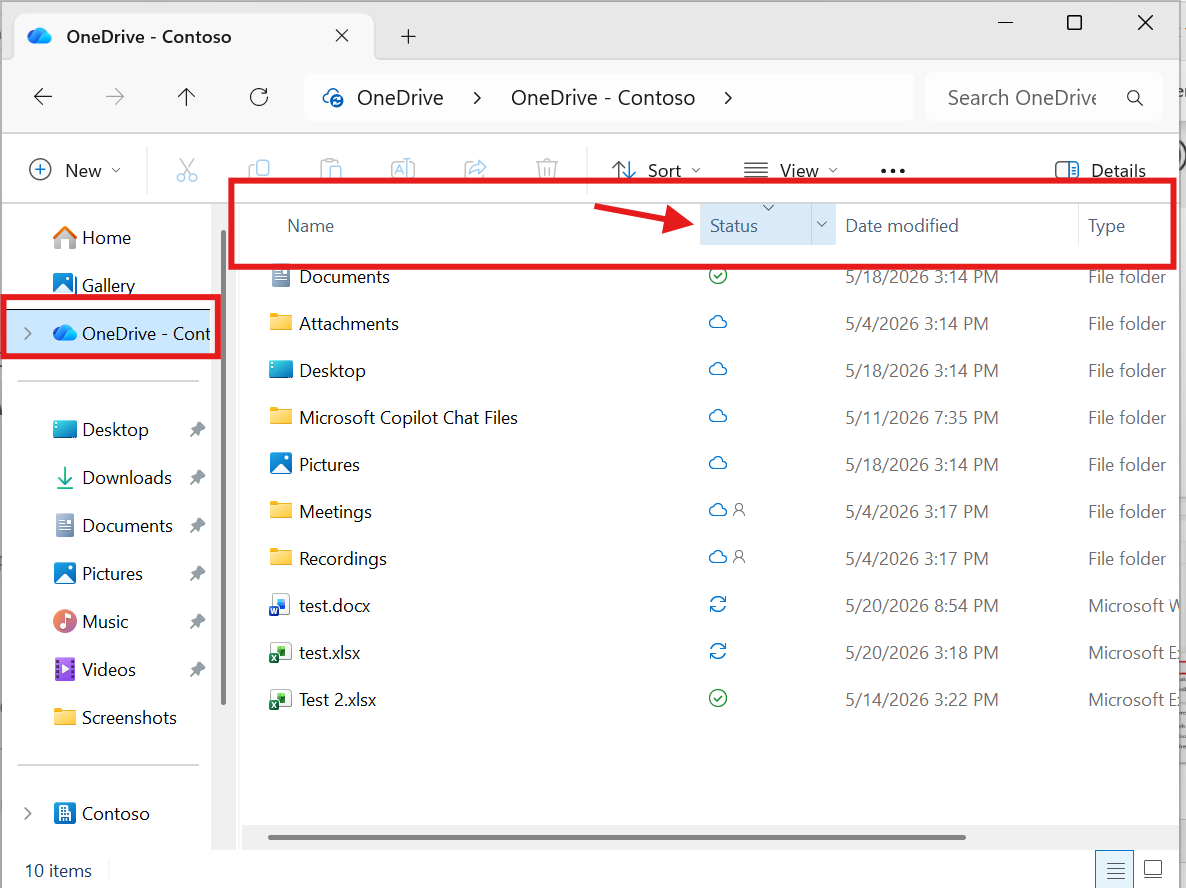Open the View dropdown menu
This screenshot has width=1186, height=888.
[790, 171]
